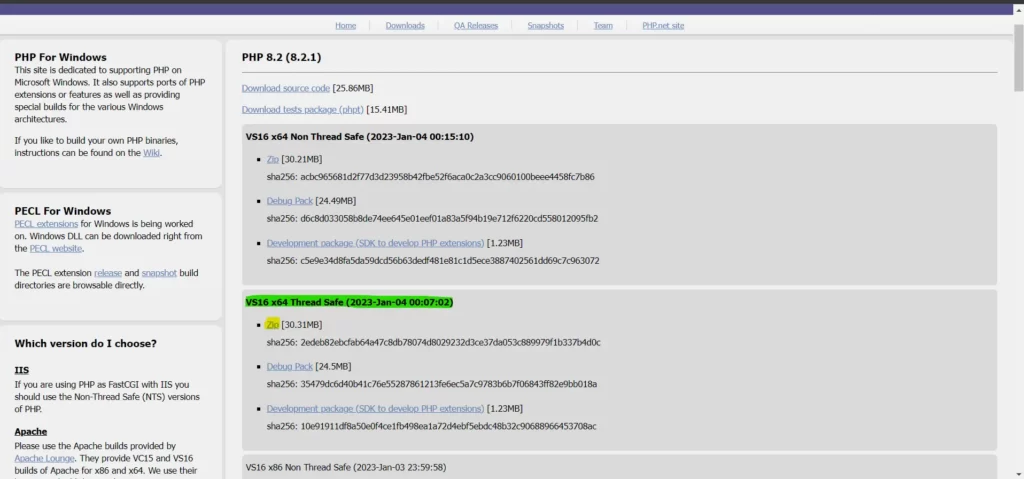
Task: Download Debug Pack under x64 Thread Safe
Action: coord(289,367)
